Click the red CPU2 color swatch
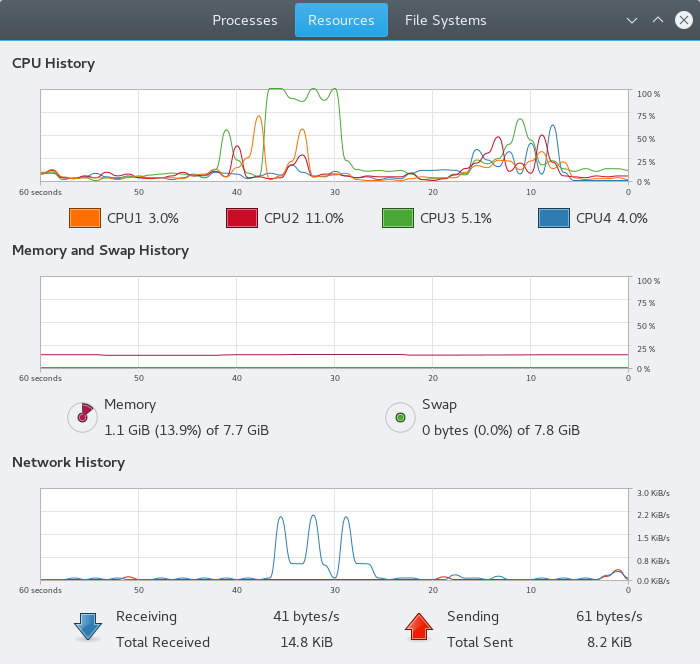This screenshot has height=664, width=700. point(241,218)
